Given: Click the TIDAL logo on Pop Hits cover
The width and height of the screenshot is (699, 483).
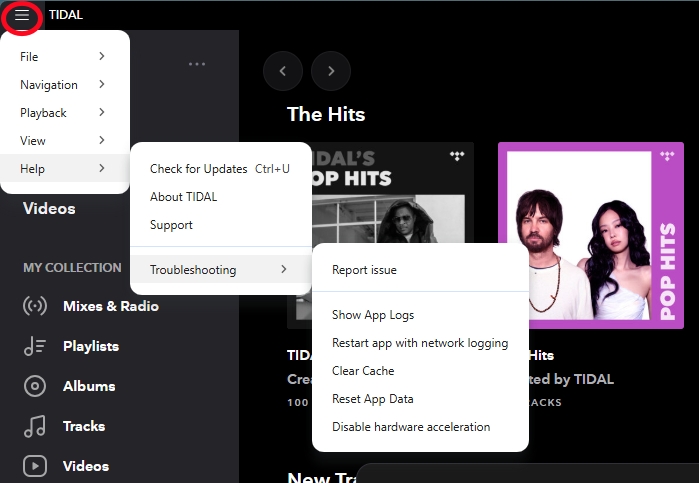Looking at the screenshot, I should click(667, 156).
